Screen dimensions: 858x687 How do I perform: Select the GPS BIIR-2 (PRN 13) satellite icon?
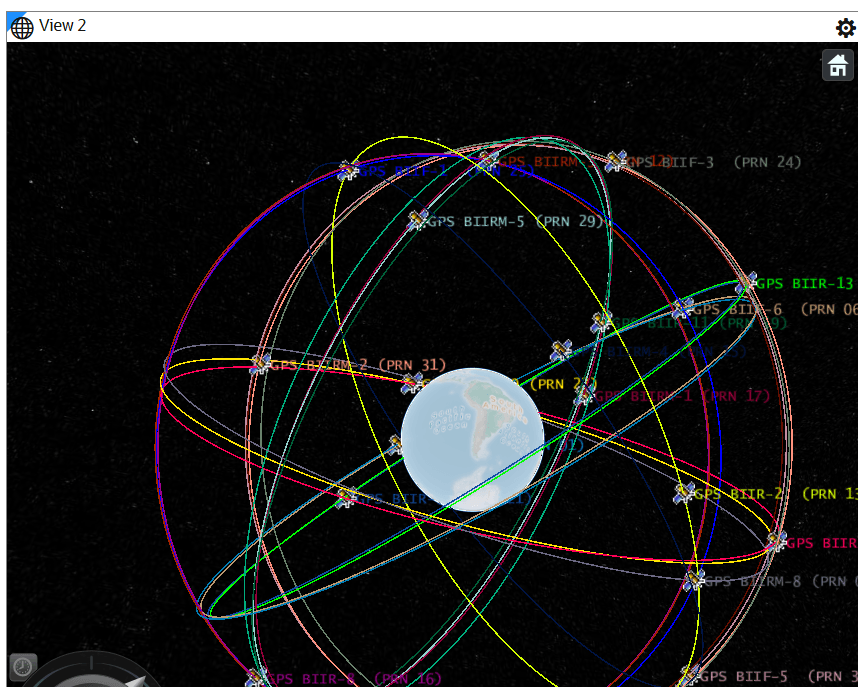click(x=684, y=493)
